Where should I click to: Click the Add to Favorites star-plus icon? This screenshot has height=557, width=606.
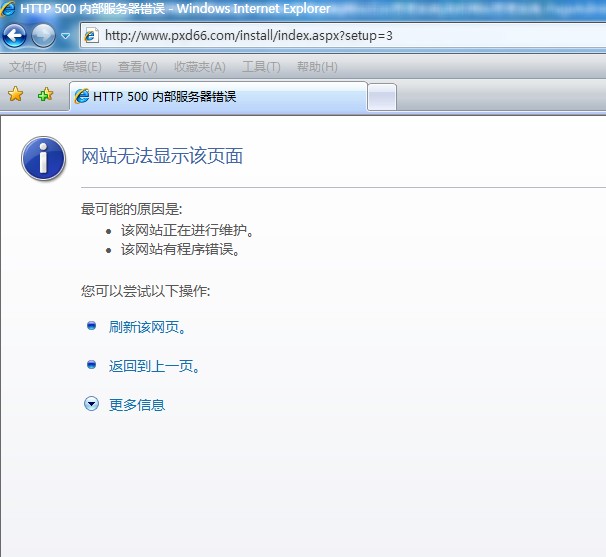click(x=45, y=96)
